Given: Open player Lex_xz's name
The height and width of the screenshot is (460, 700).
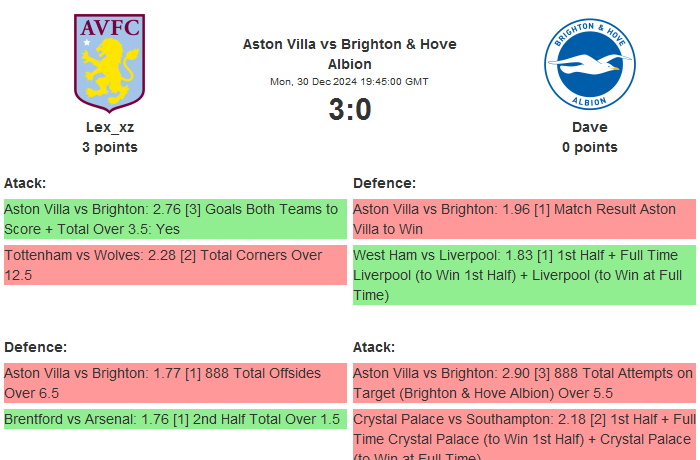Looking at the screenshot, I should pos(110,127).
